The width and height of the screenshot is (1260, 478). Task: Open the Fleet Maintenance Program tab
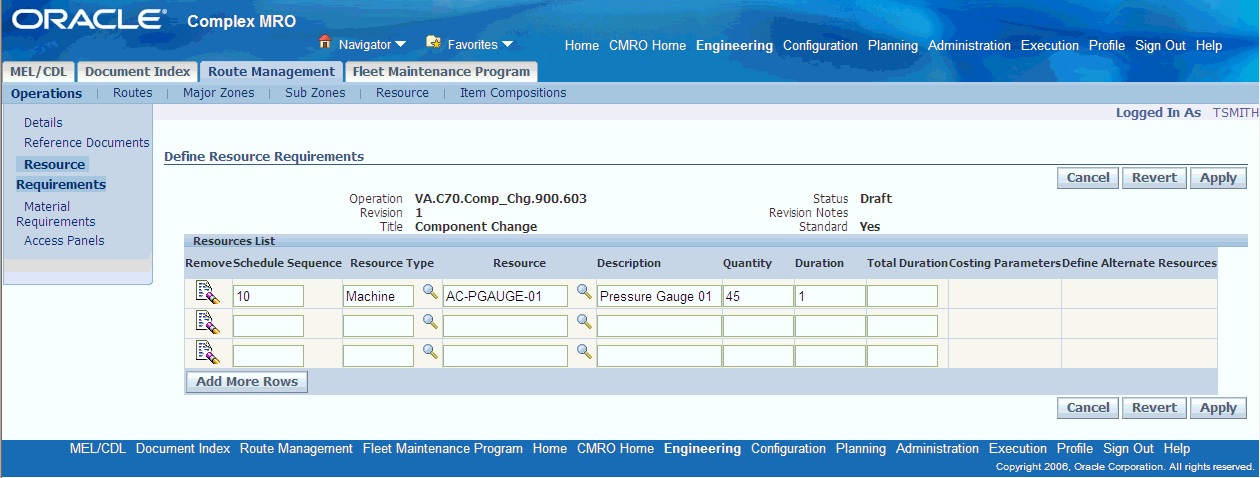pyautogui.click(x=441, y=71)
